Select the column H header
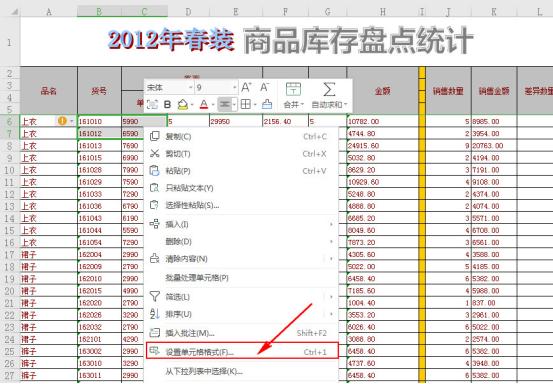This screenshot has width=553, height=384. pos(383,12)
